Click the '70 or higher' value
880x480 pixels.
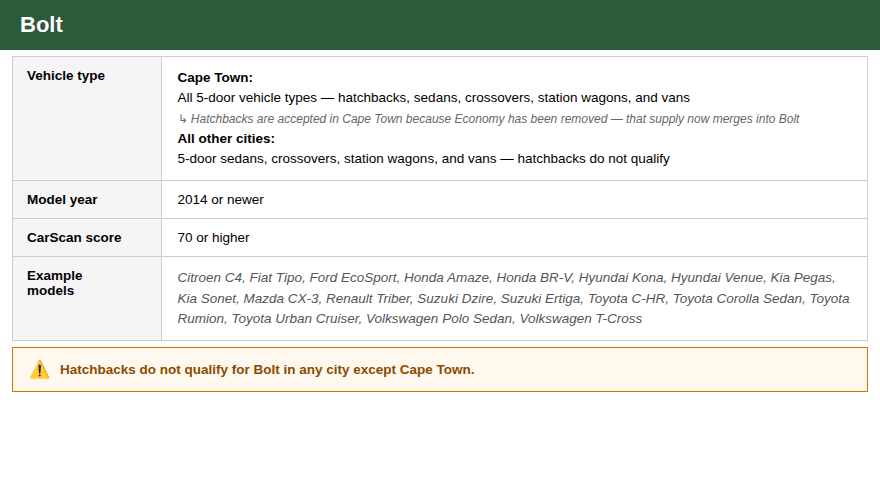click(213, 238)
